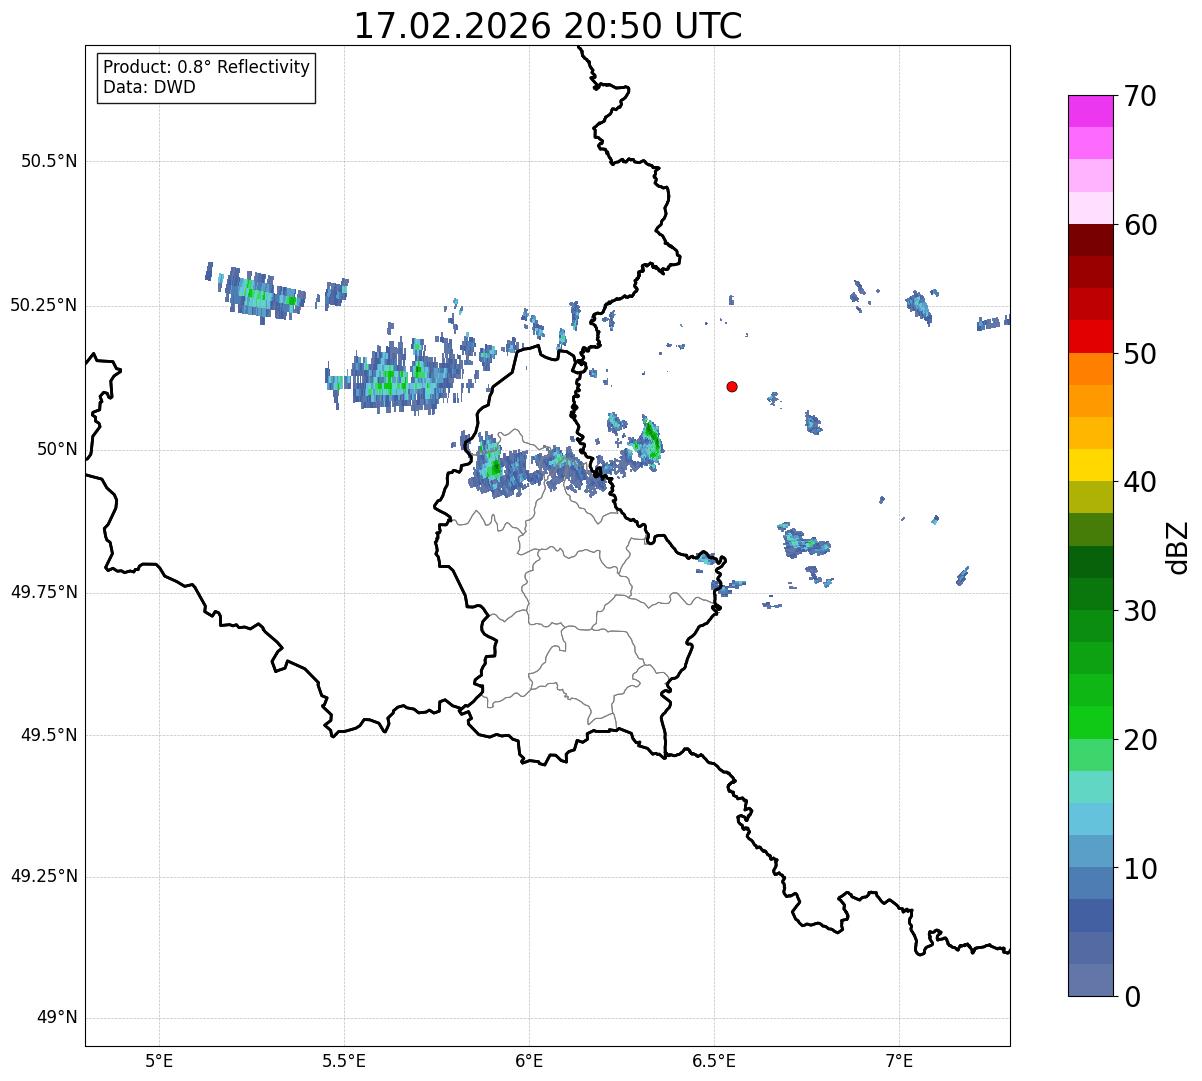Click the '50°N' latitude label

tap(57, 449)
